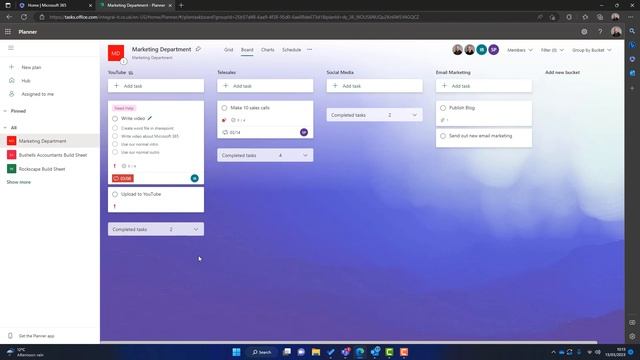Mark Upload to YouTube complete

115,194
